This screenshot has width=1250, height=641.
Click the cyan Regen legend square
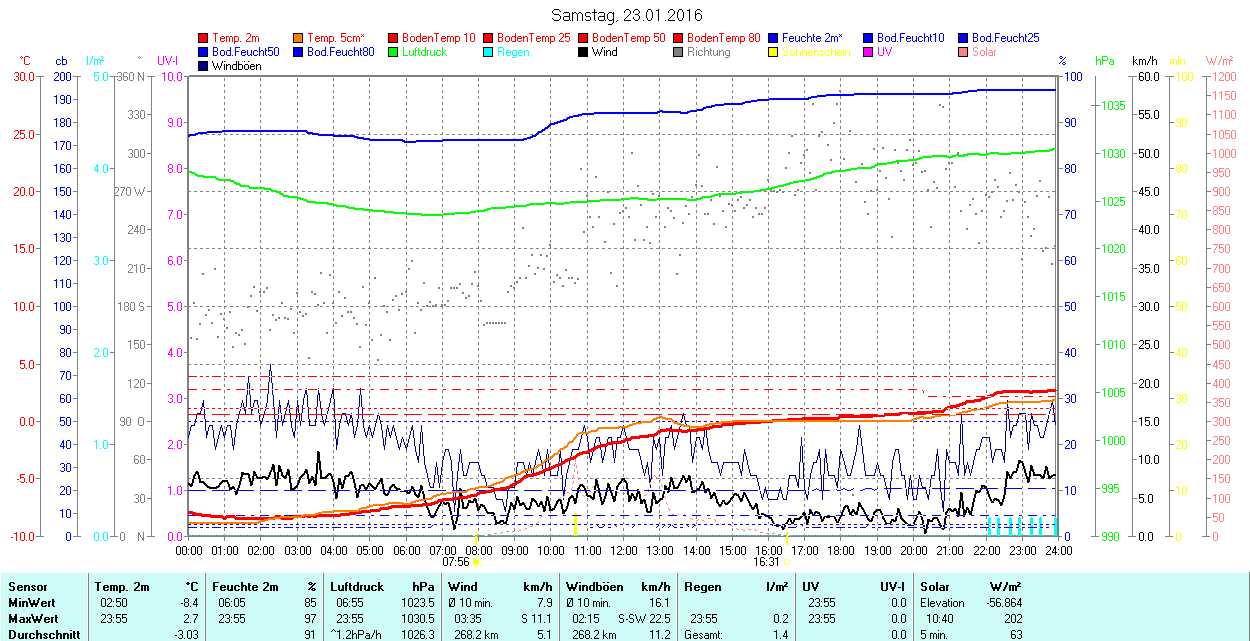pyautogui.click(x=488, y=52)
